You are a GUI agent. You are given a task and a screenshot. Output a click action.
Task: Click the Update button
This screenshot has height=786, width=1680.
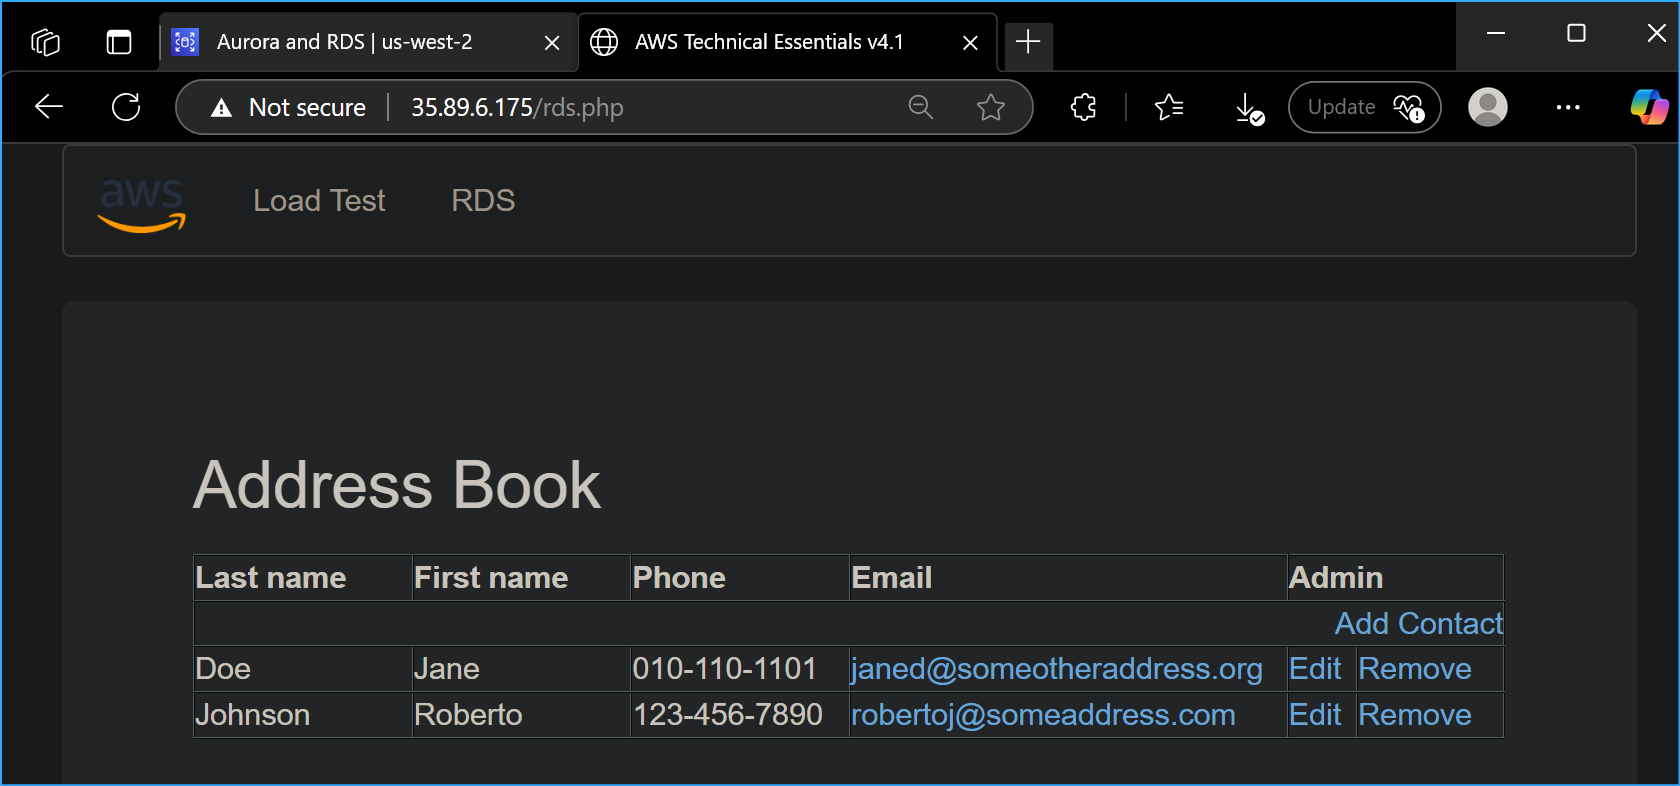click(x=1364, y=107)
